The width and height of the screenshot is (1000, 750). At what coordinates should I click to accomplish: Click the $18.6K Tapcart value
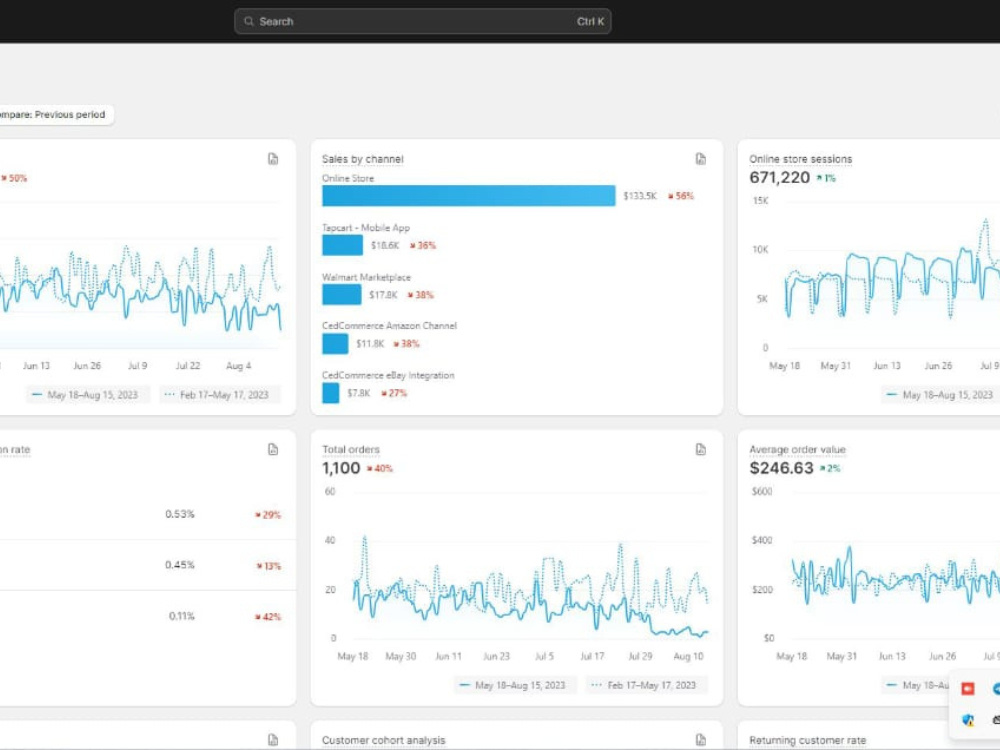pyautogui.click(x=385, y=245)
